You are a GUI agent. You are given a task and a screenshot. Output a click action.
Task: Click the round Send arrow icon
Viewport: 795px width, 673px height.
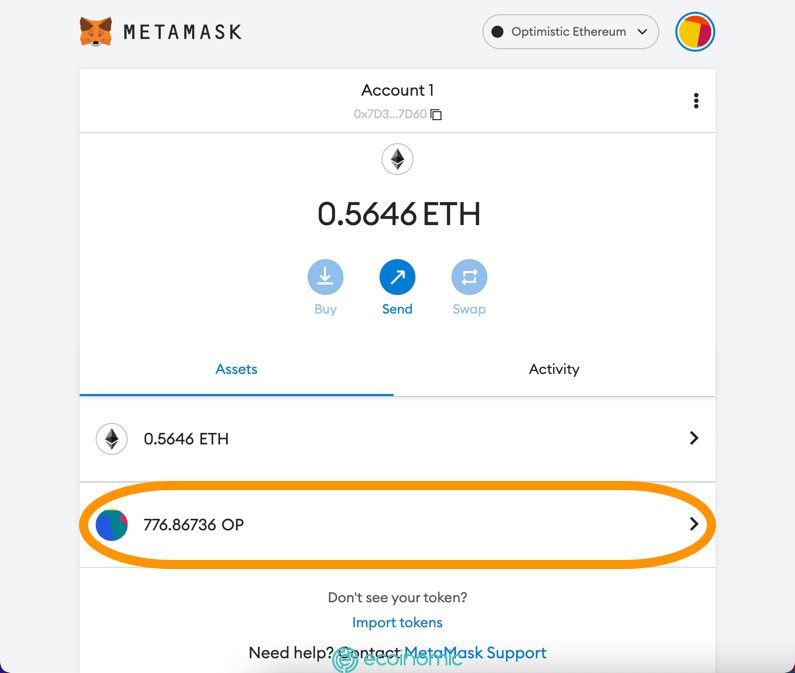pyautogui.click(x=397, y=277)
